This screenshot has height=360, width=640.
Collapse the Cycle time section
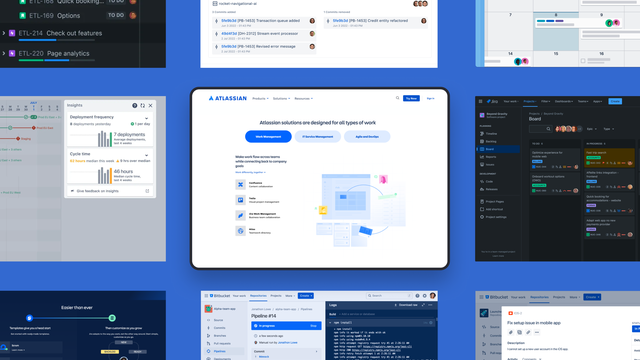[x=147, y=155]
